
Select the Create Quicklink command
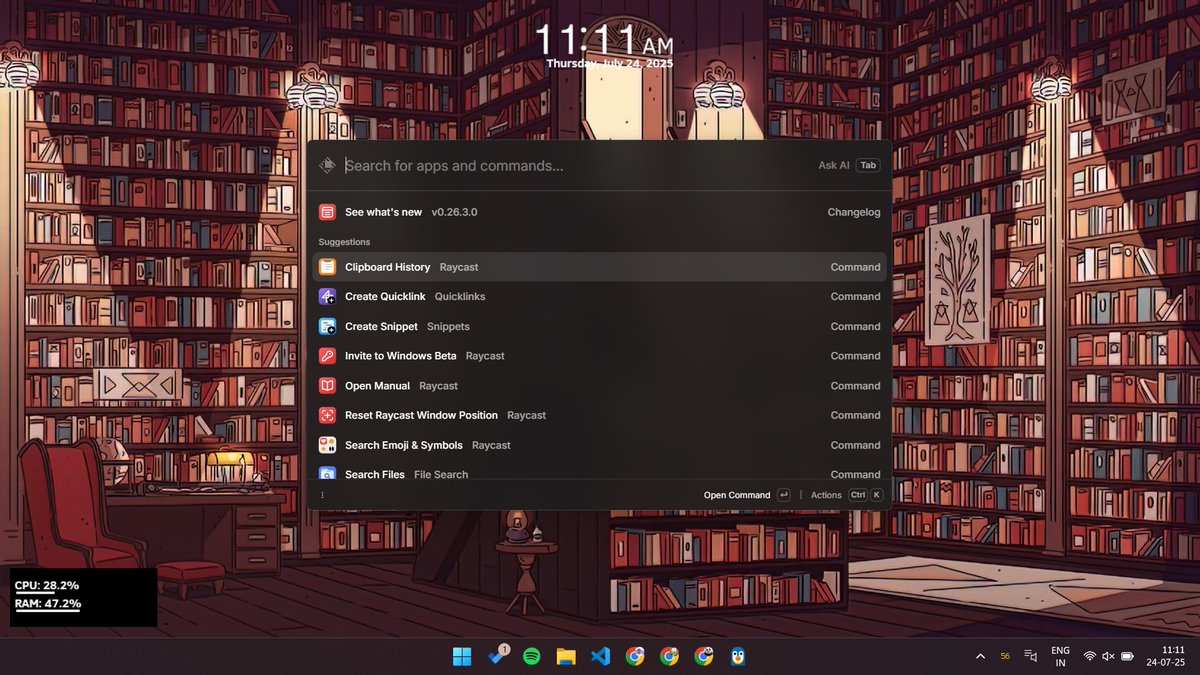599,296
